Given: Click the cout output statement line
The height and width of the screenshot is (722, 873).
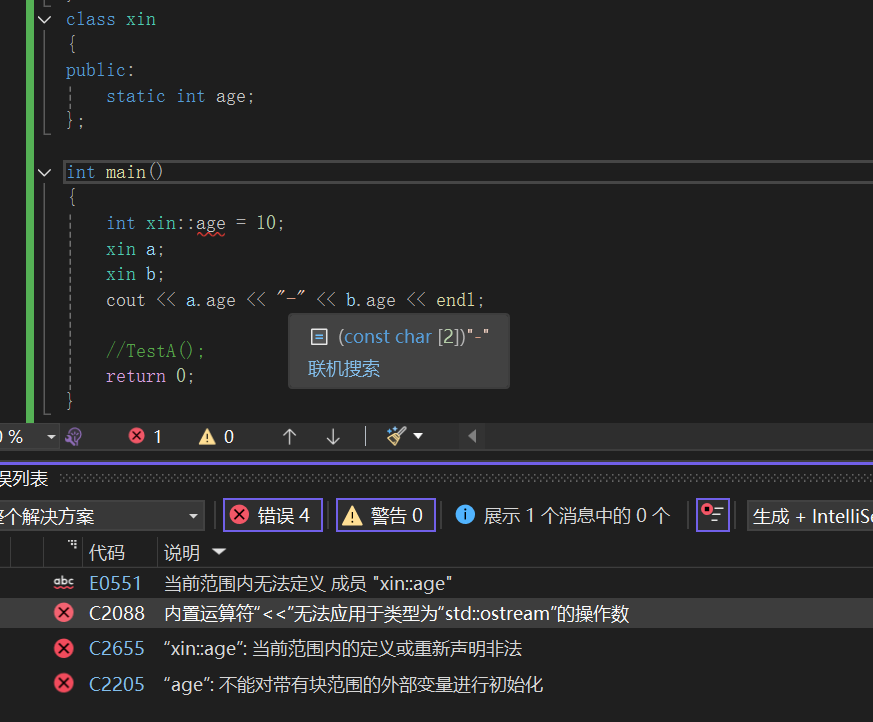Looking at the screenshot, I should [295, 300].
